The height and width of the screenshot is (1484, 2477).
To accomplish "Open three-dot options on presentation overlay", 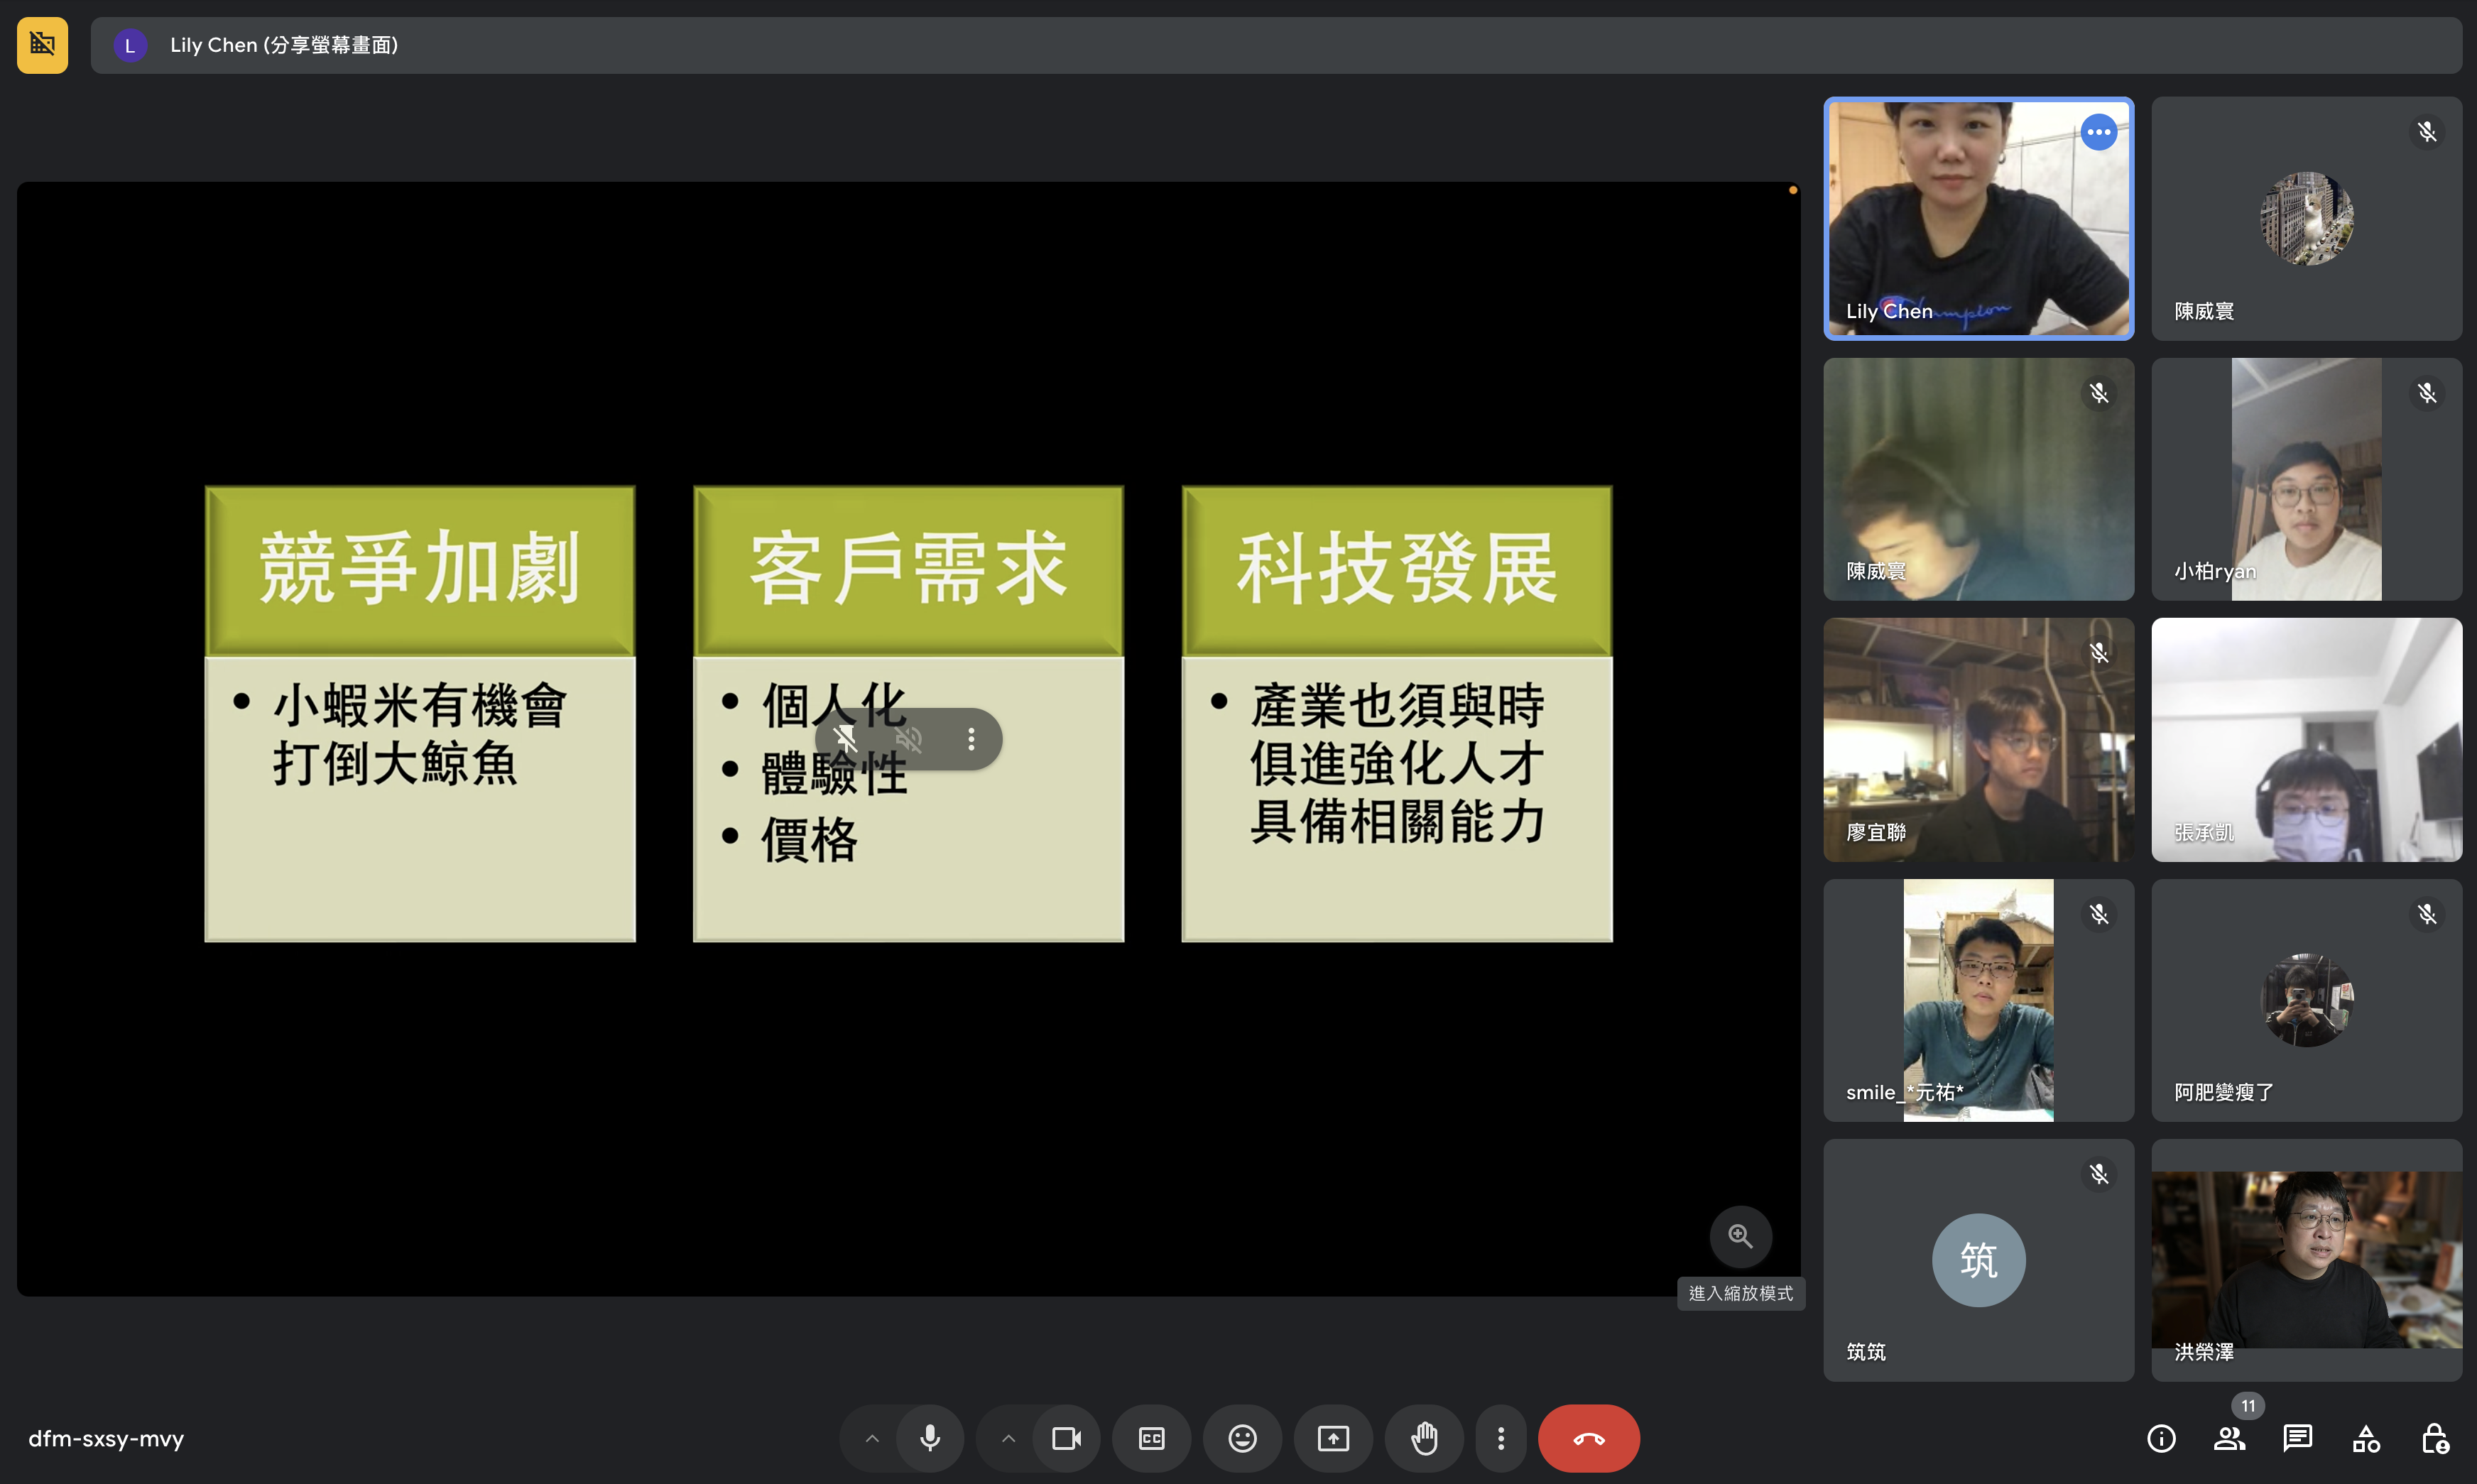I will pos(971,739).
